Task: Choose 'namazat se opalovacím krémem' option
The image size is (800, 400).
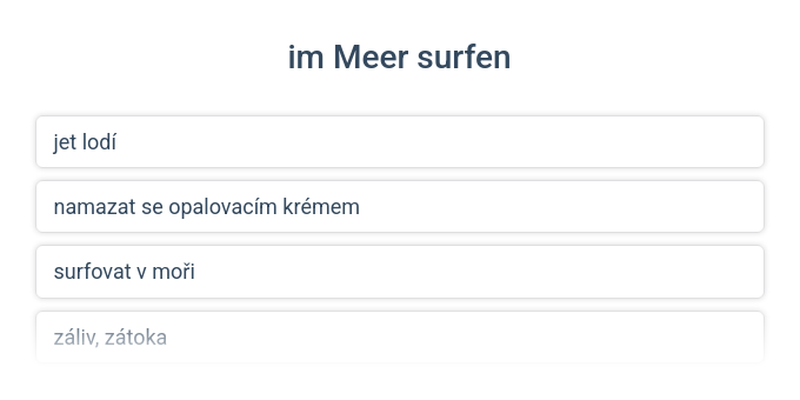Action: 400,207
